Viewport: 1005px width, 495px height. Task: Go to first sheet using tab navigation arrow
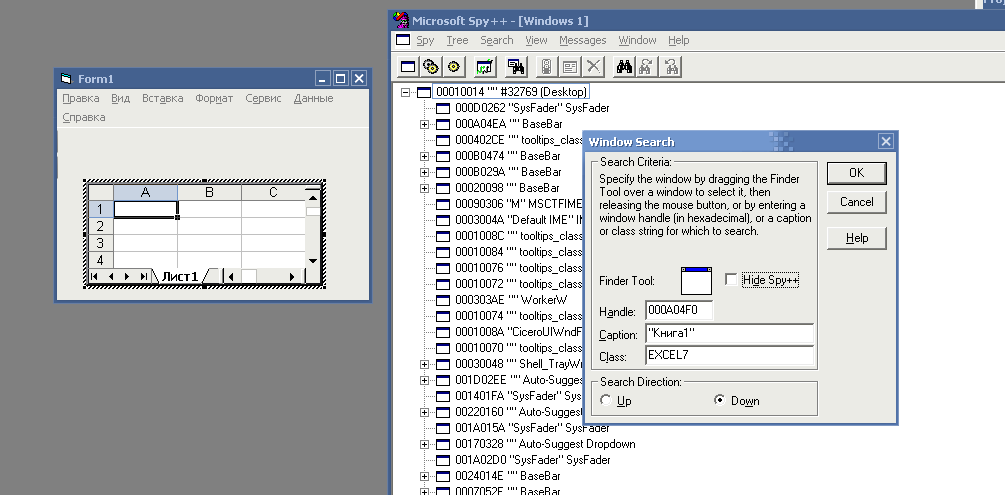pos(95,276)
